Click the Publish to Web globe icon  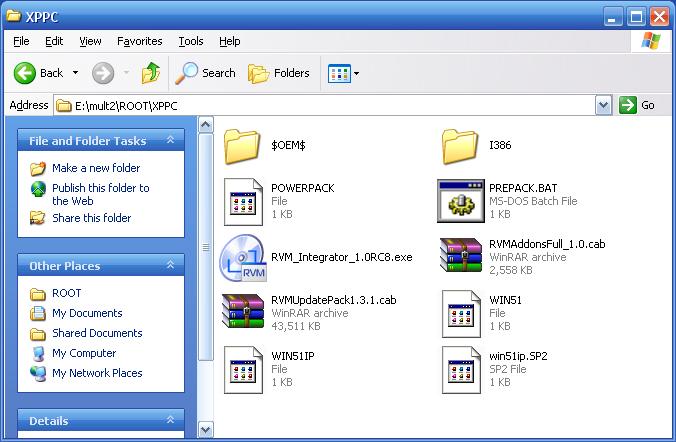[x=38, y=189]
